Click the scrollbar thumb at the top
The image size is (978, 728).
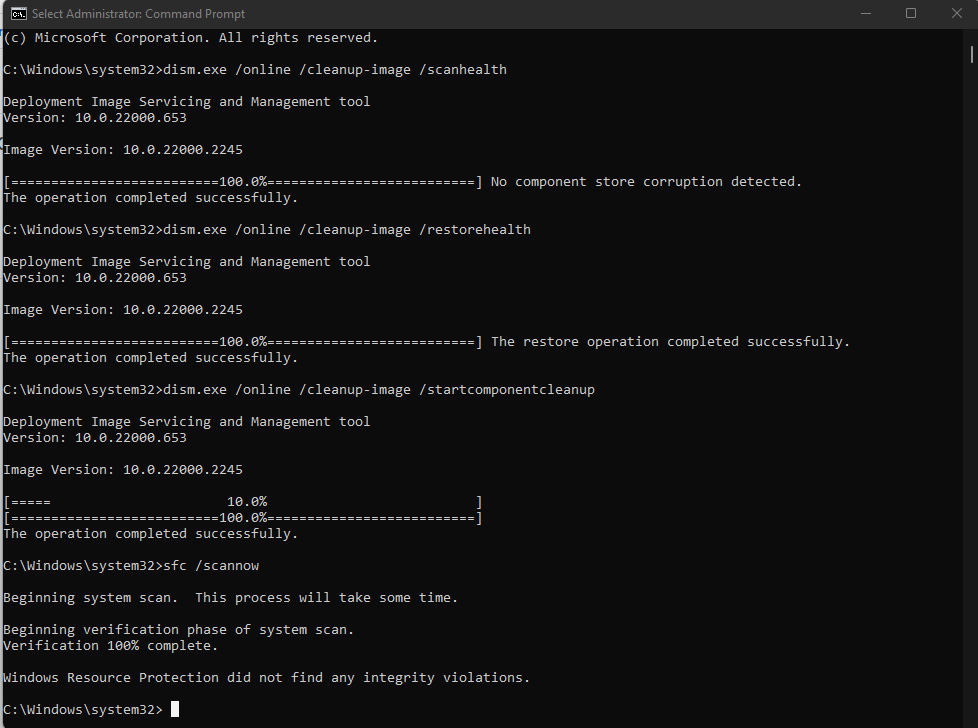point(971,52)
